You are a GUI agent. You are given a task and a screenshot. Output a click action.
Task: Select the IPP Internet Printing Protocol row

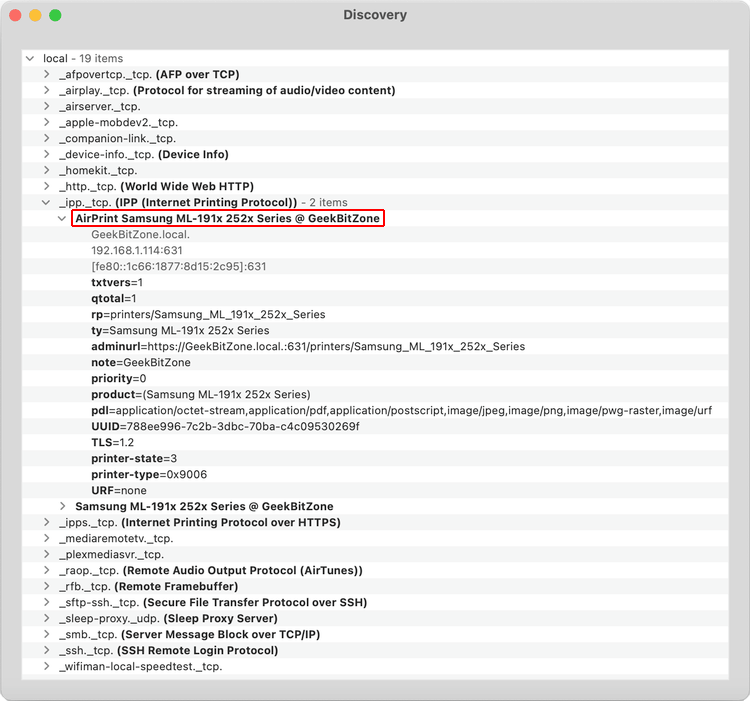tap(375, 202)
